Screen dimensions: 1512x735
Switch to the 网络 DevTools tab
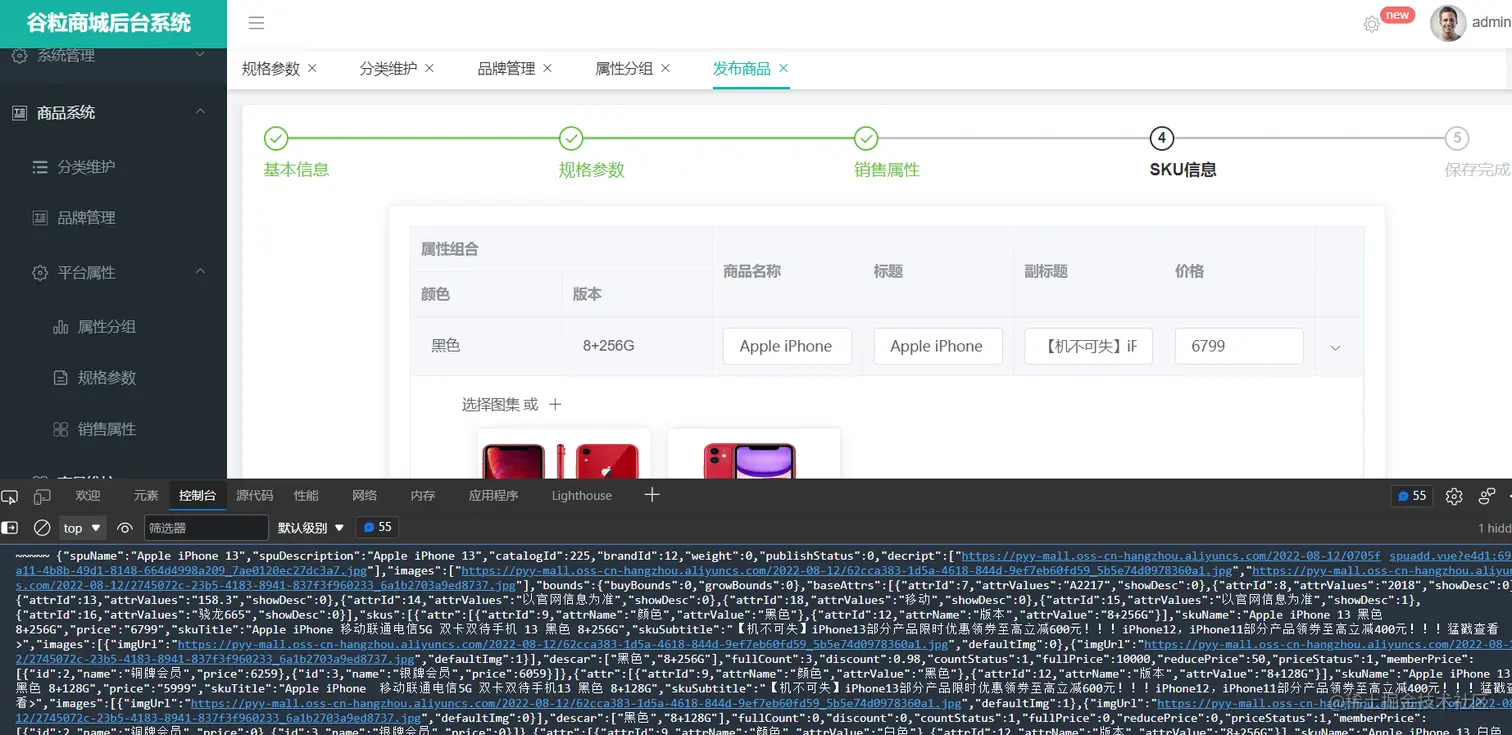coord(365,495)
